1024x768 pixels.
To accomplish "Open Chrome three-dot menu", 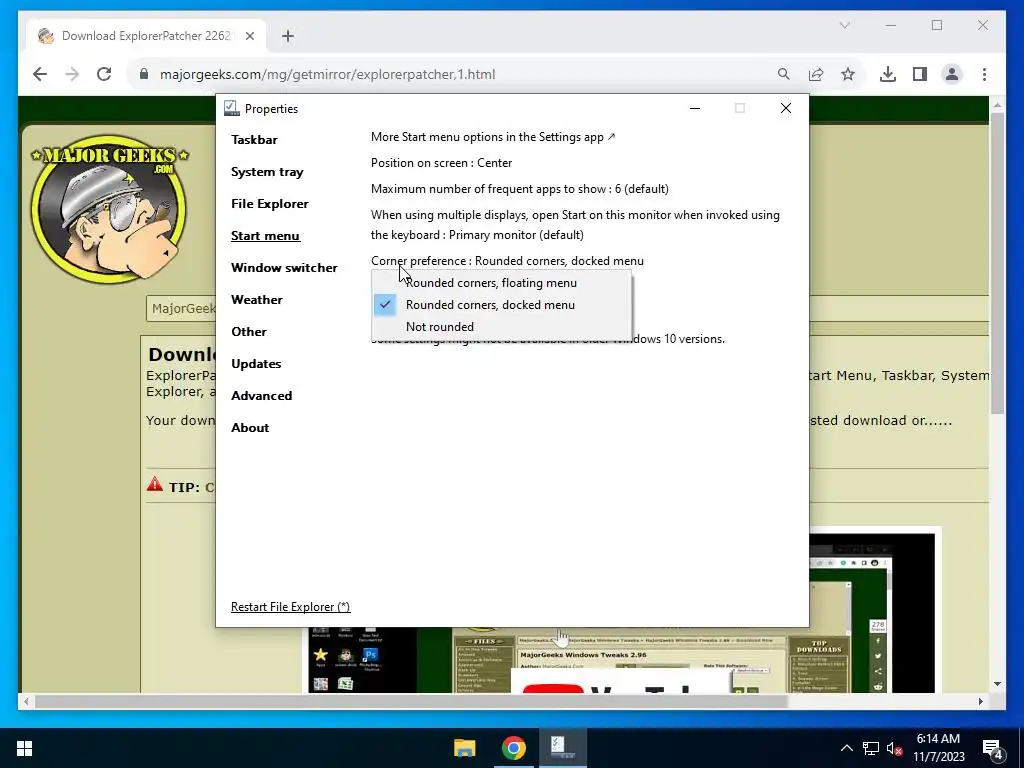I will (984, 74).
